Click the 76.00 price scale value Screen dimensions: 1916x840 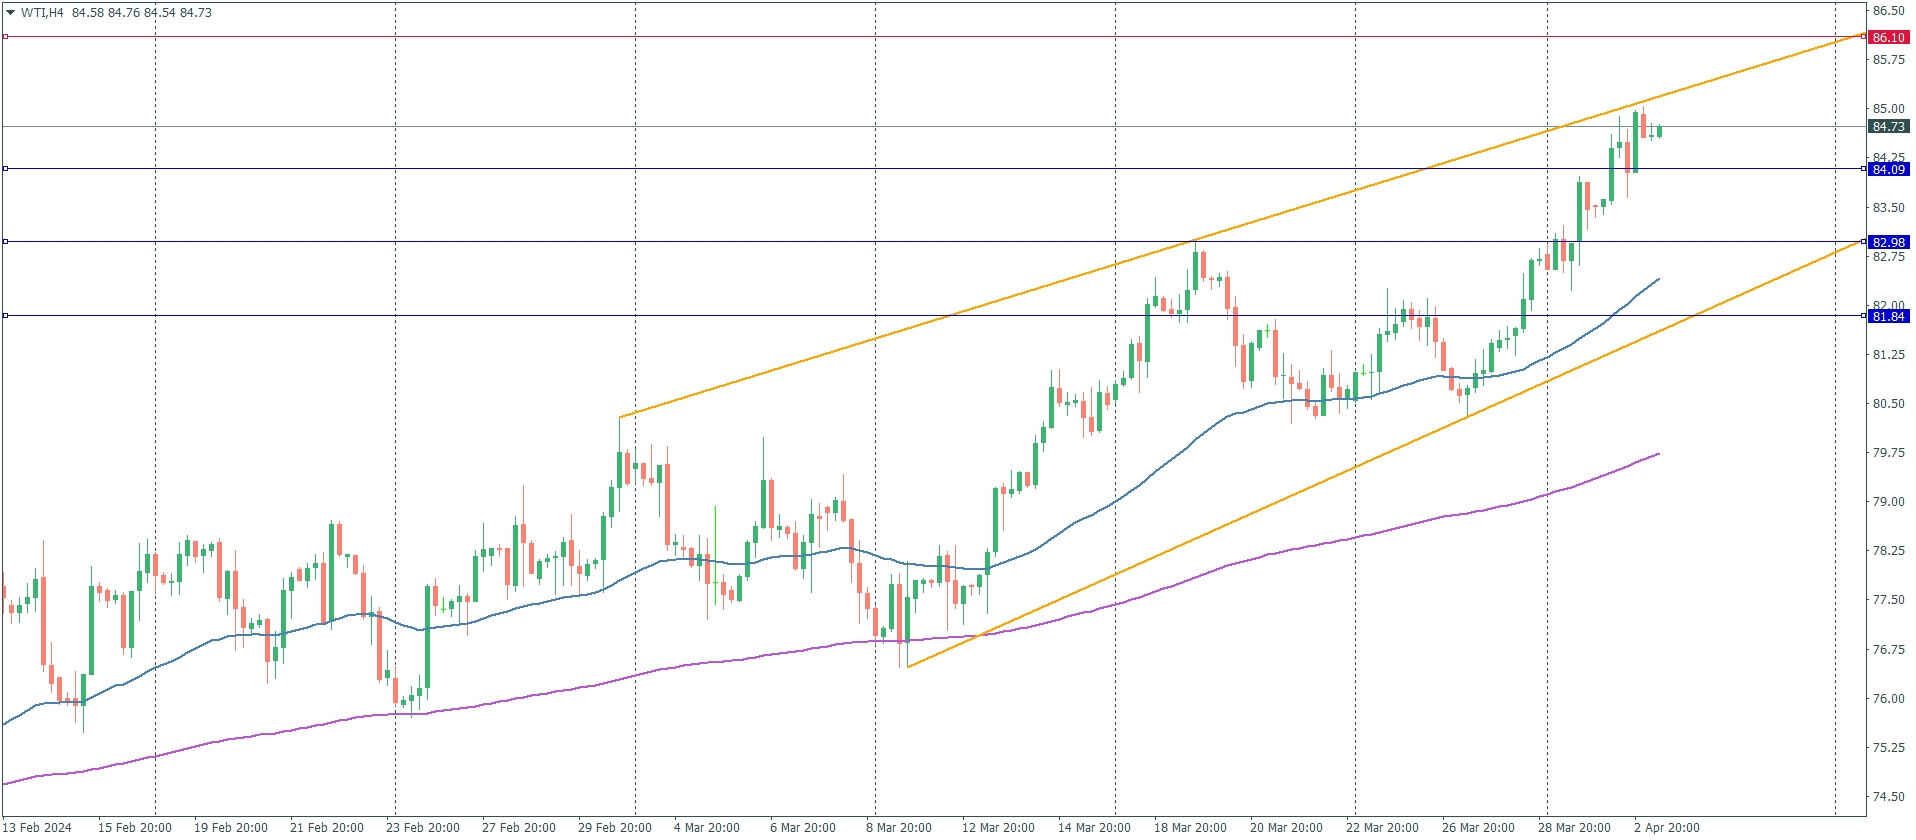[x=1888, y=699]
